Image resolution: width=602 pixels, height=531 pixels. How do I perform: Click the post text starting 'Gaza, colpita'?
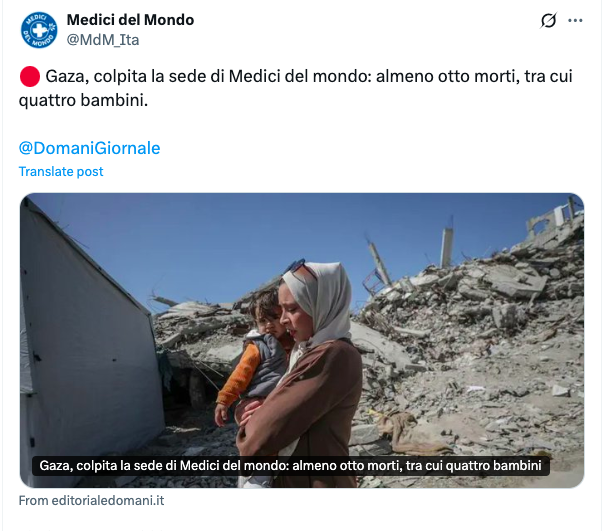pyautogui.click(x=296, y=88)
